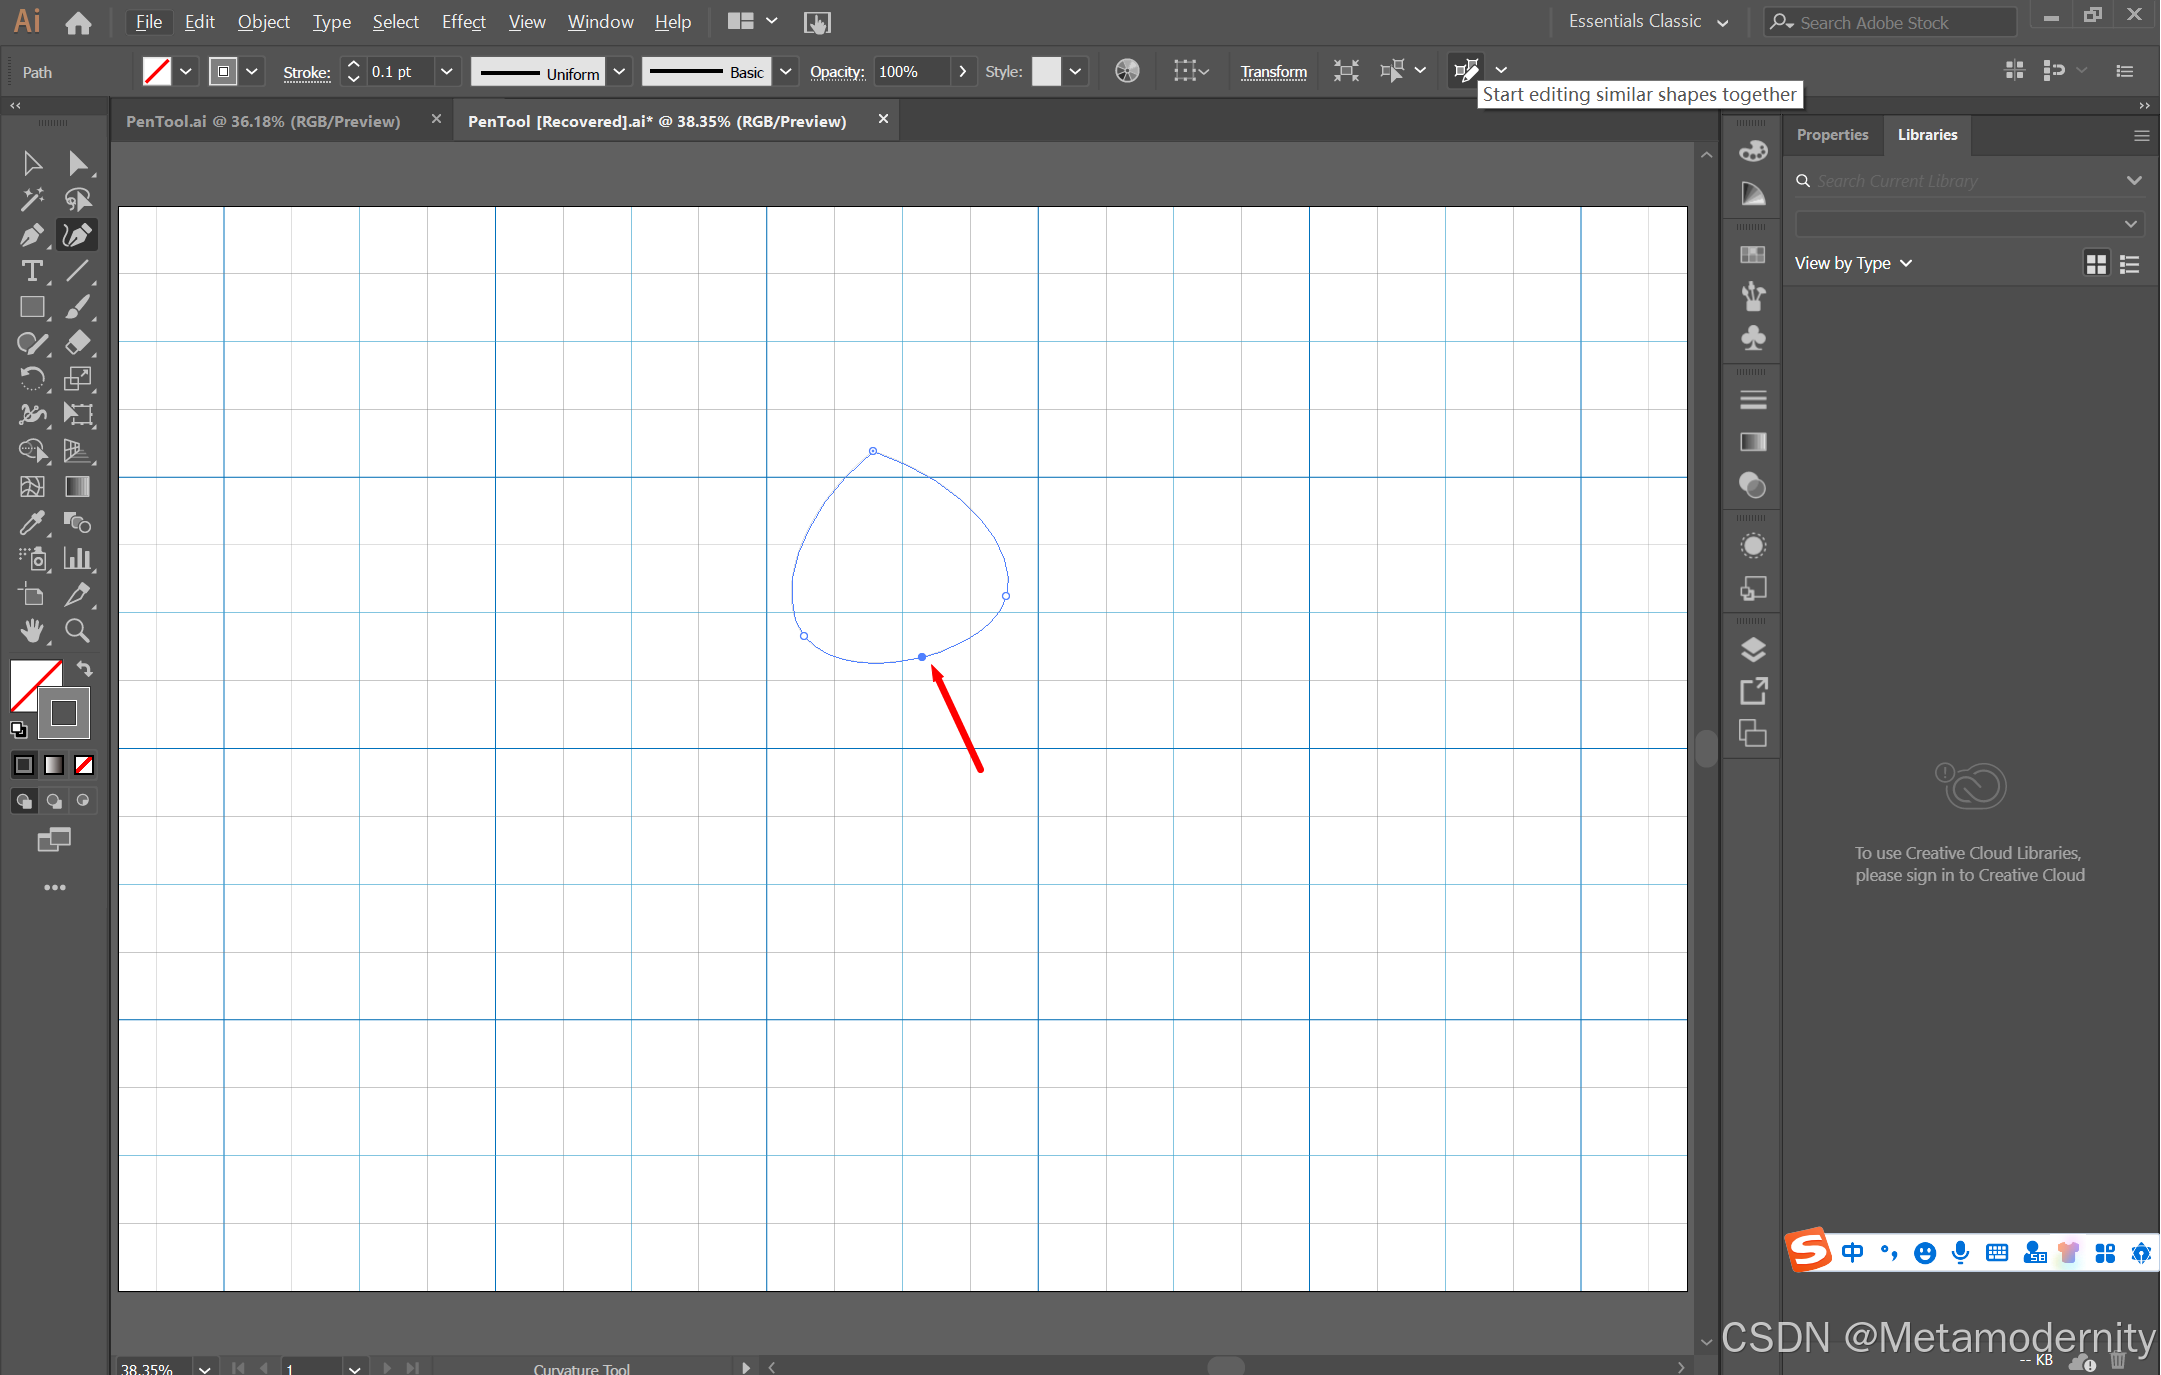The height and width of the screenshot is (1375, 2161).
Task: Select the Type tool
Action: click(x=32, y=271)
